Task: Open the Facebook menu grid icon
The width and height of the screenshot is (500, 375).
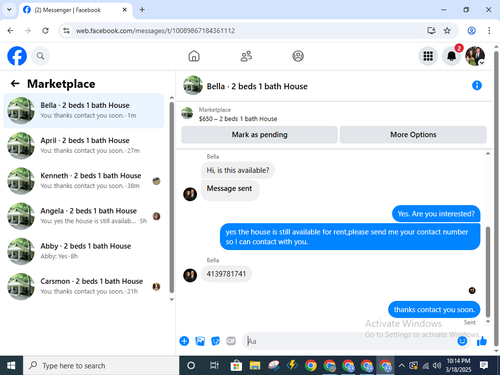Action: point(428,56)
